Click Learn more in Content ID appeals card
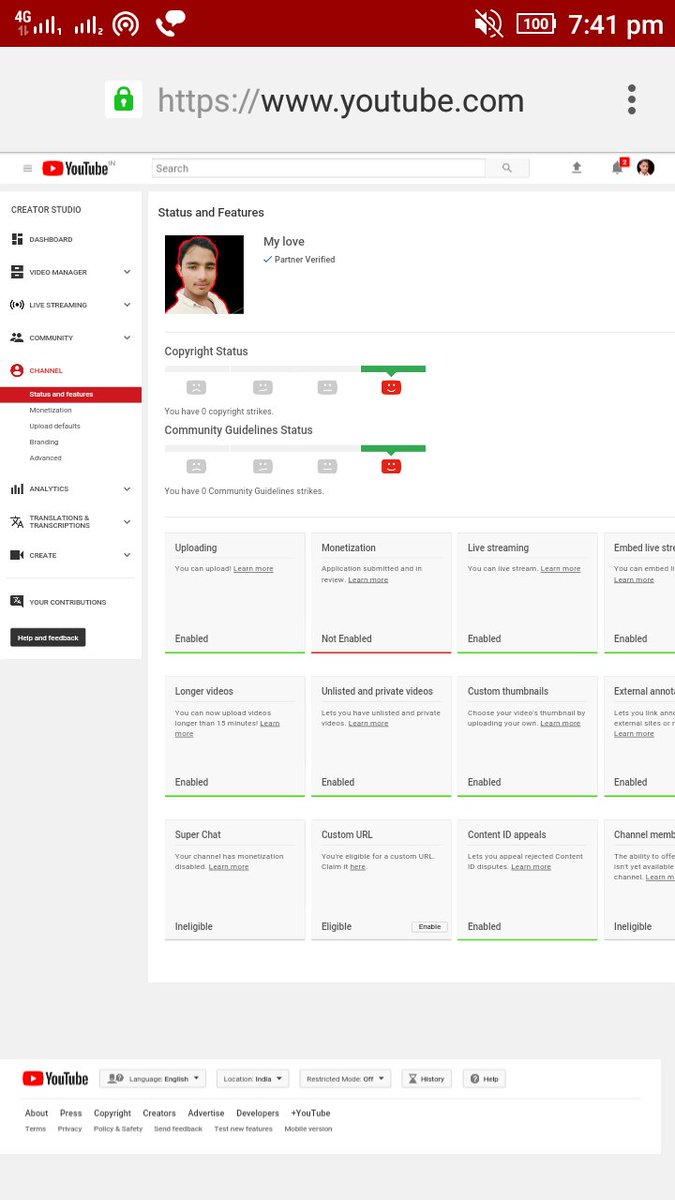The width and height of the screenshot is (675, 1200). [531, 867]
